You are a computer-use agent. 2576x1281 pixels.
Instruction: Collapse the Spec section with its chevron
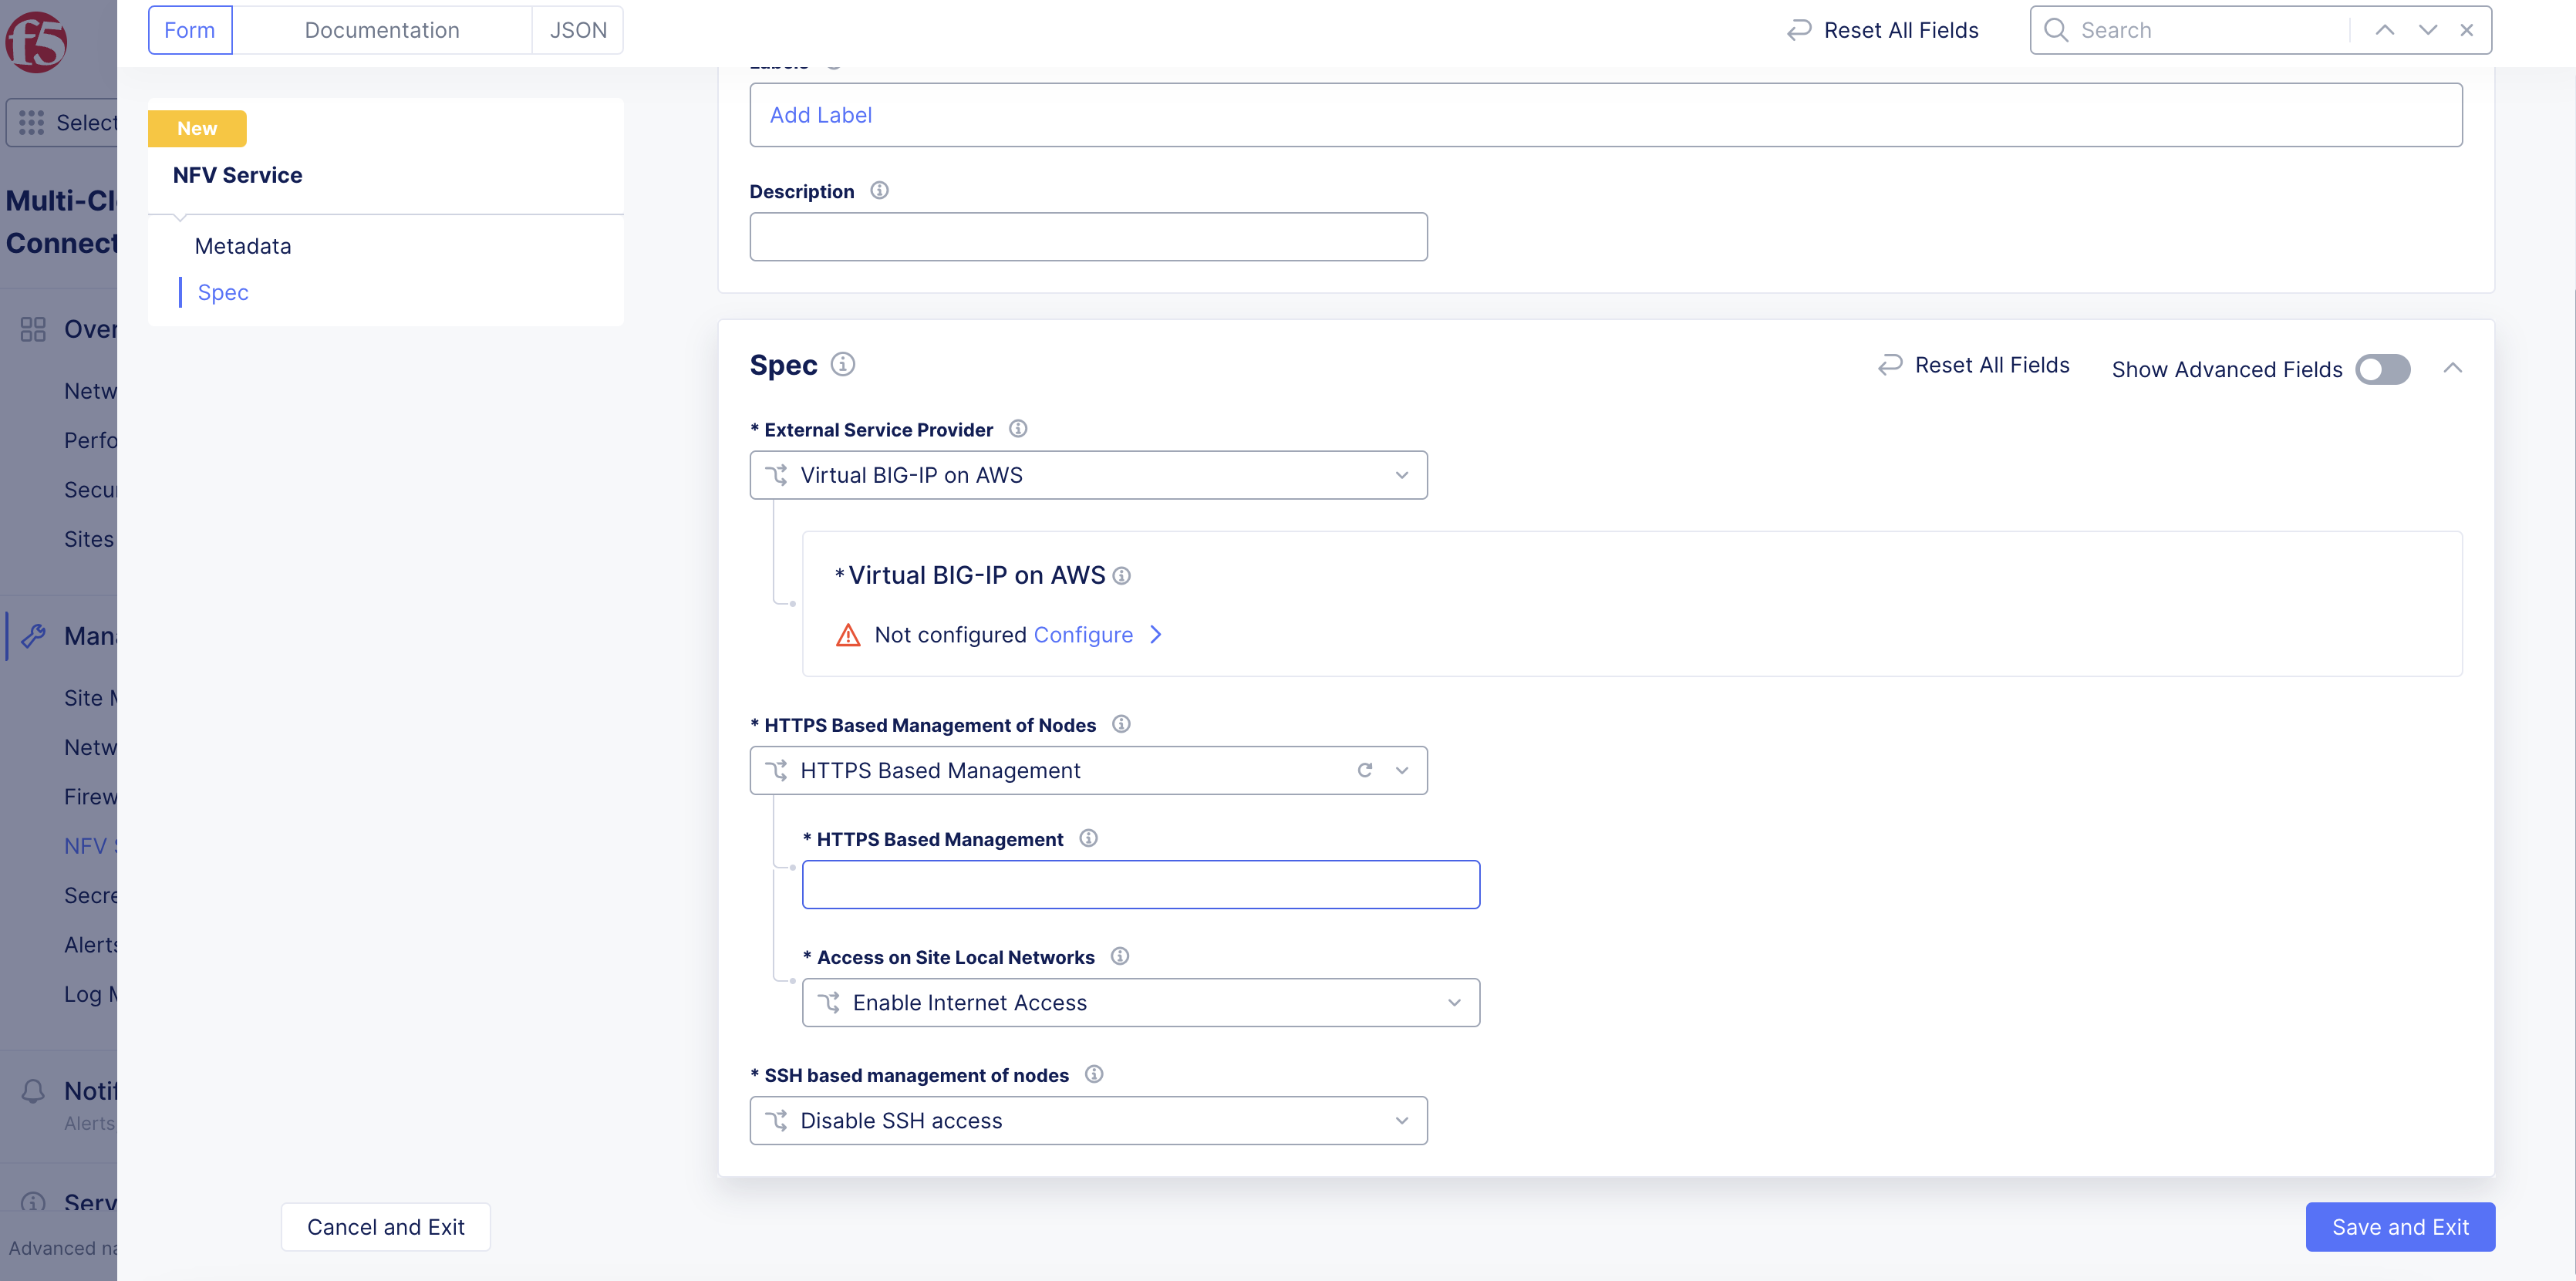2454,368
